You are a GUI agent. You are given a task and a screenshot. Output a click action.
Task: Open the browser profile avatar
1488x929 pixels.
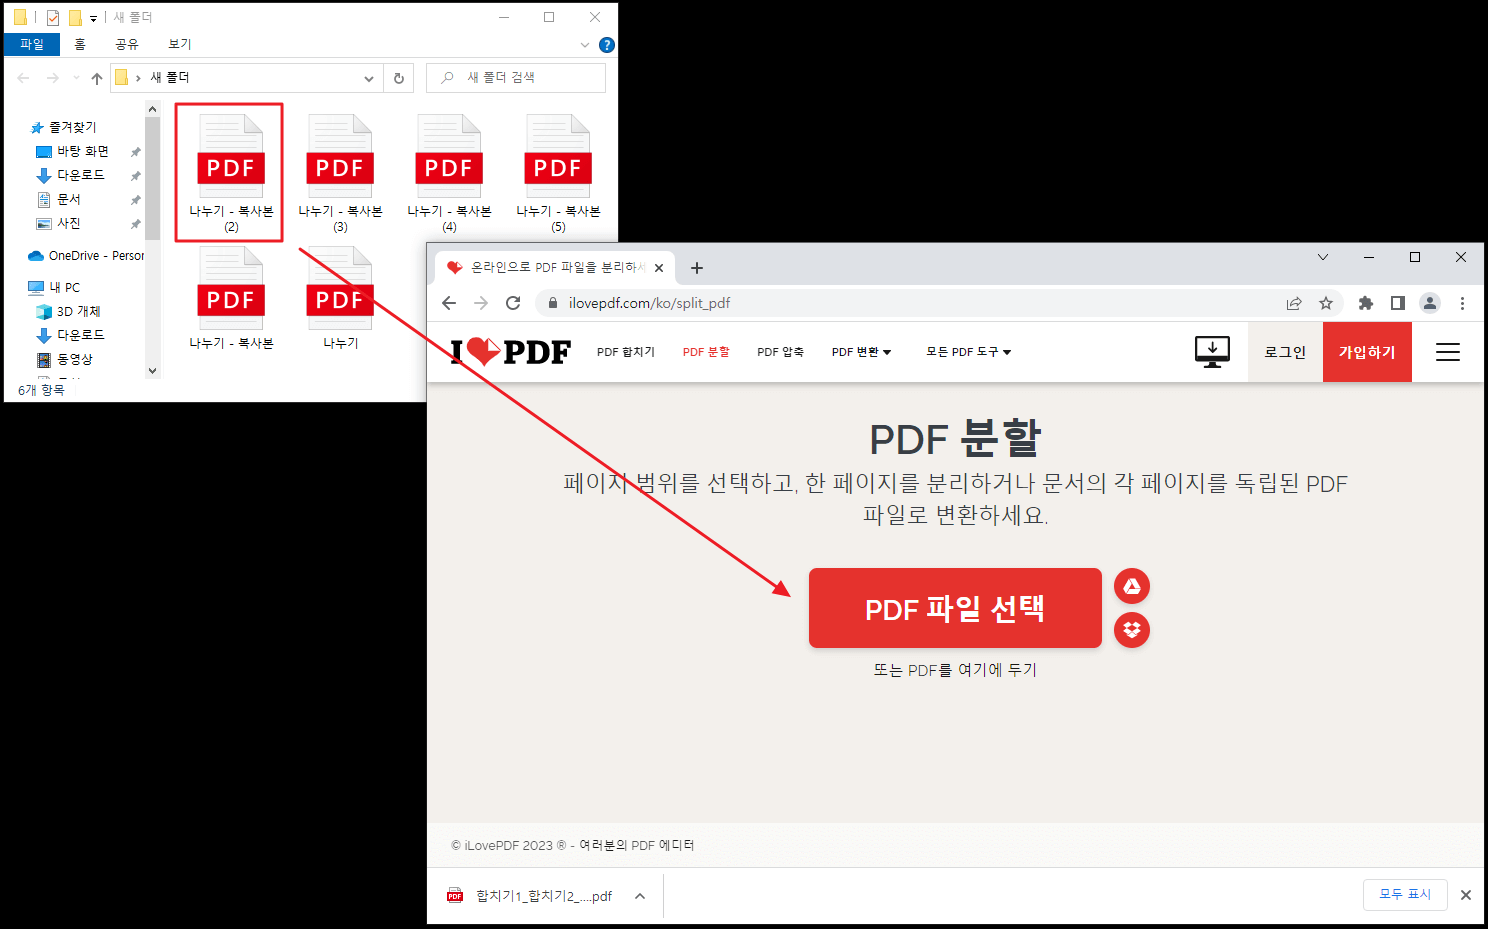tap(1429, 303)
